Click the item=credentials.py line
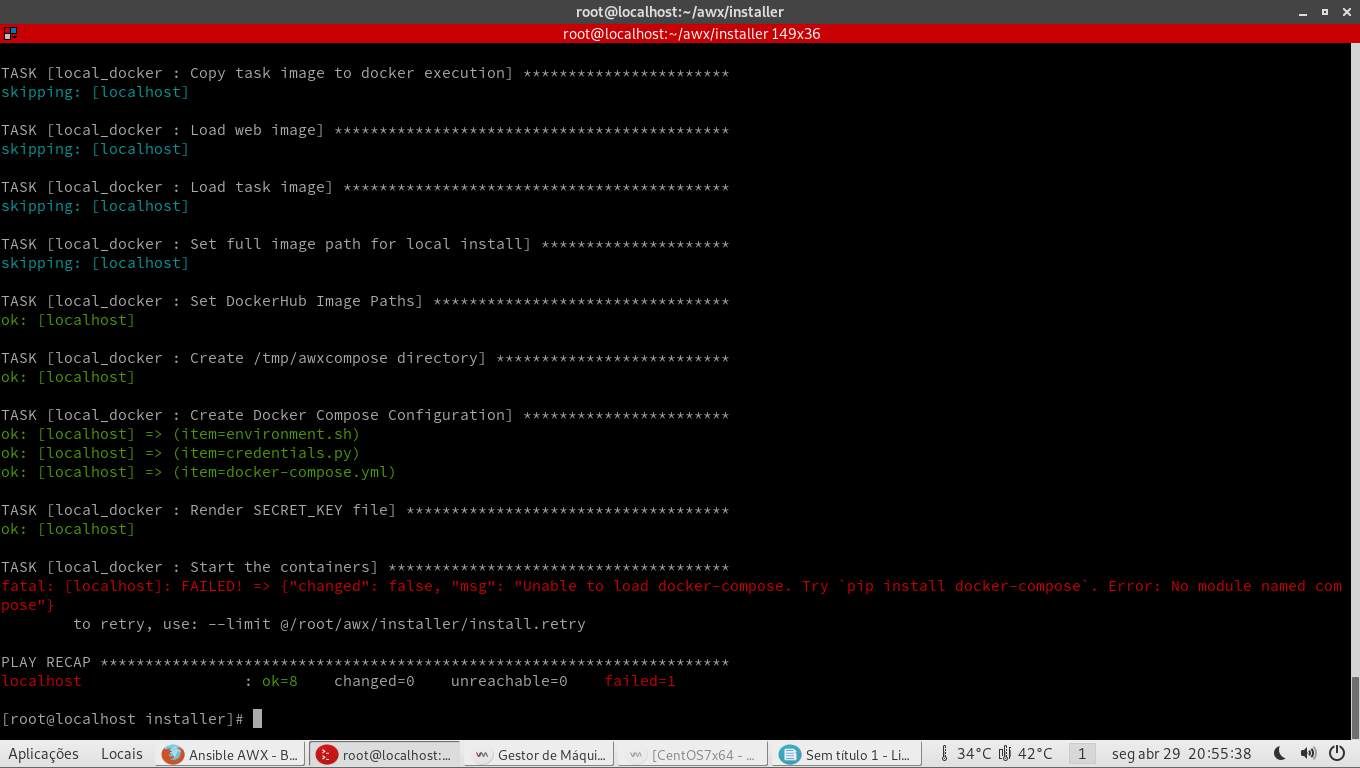Screen dimensions: 1360x768 tap(180, 453)
